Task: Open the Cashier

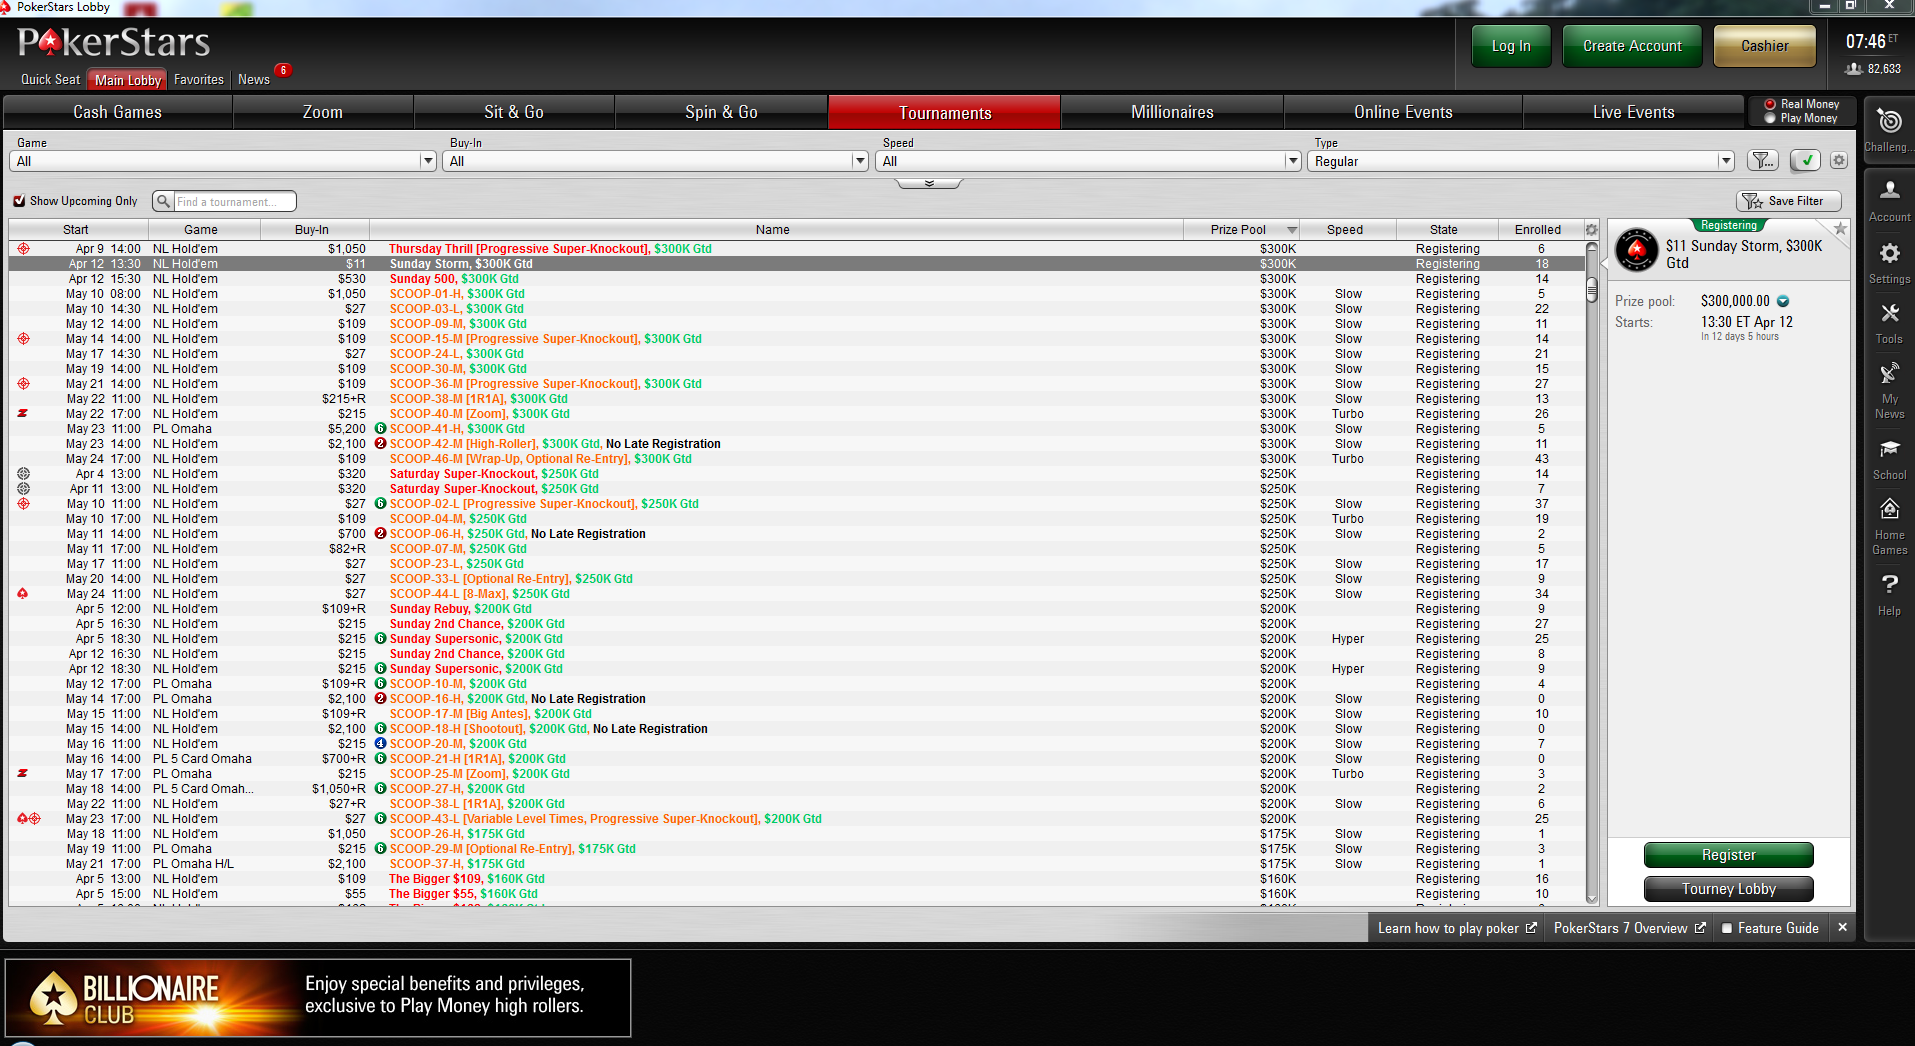Action: coord(1765,46)
